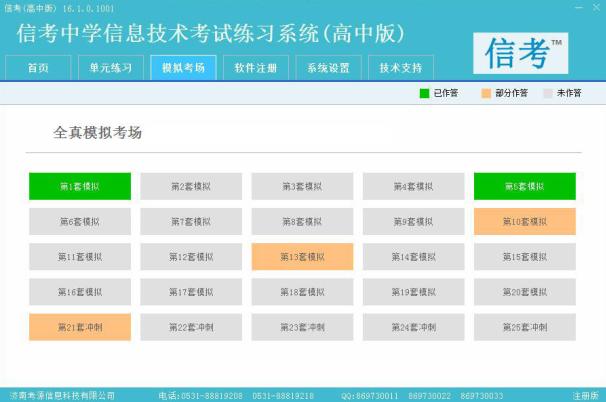Choose the 第8套模拟 exam
The width and height of the screenshot is (606, 402).
[302, 221]
